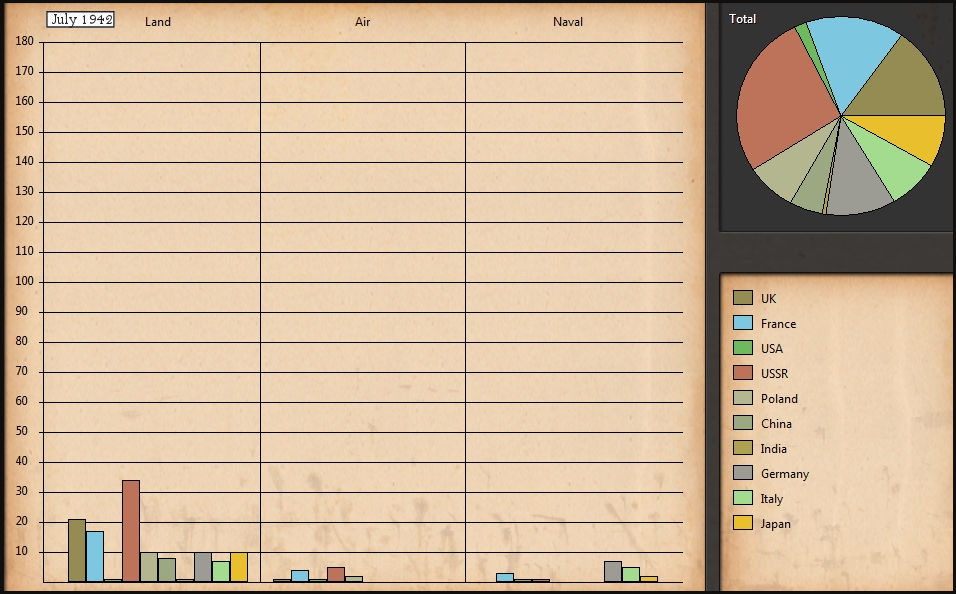Select the Poland label in legend
956x594 pixels.
[x=779, y=398]
